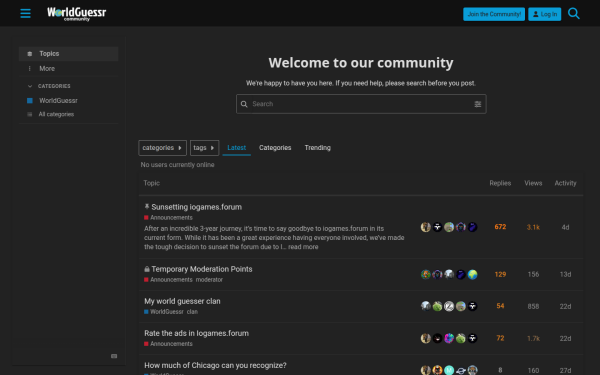Collapse the Categories sidebar section
The width and height of the screenshot is (600, 375).
coord(49,86)
